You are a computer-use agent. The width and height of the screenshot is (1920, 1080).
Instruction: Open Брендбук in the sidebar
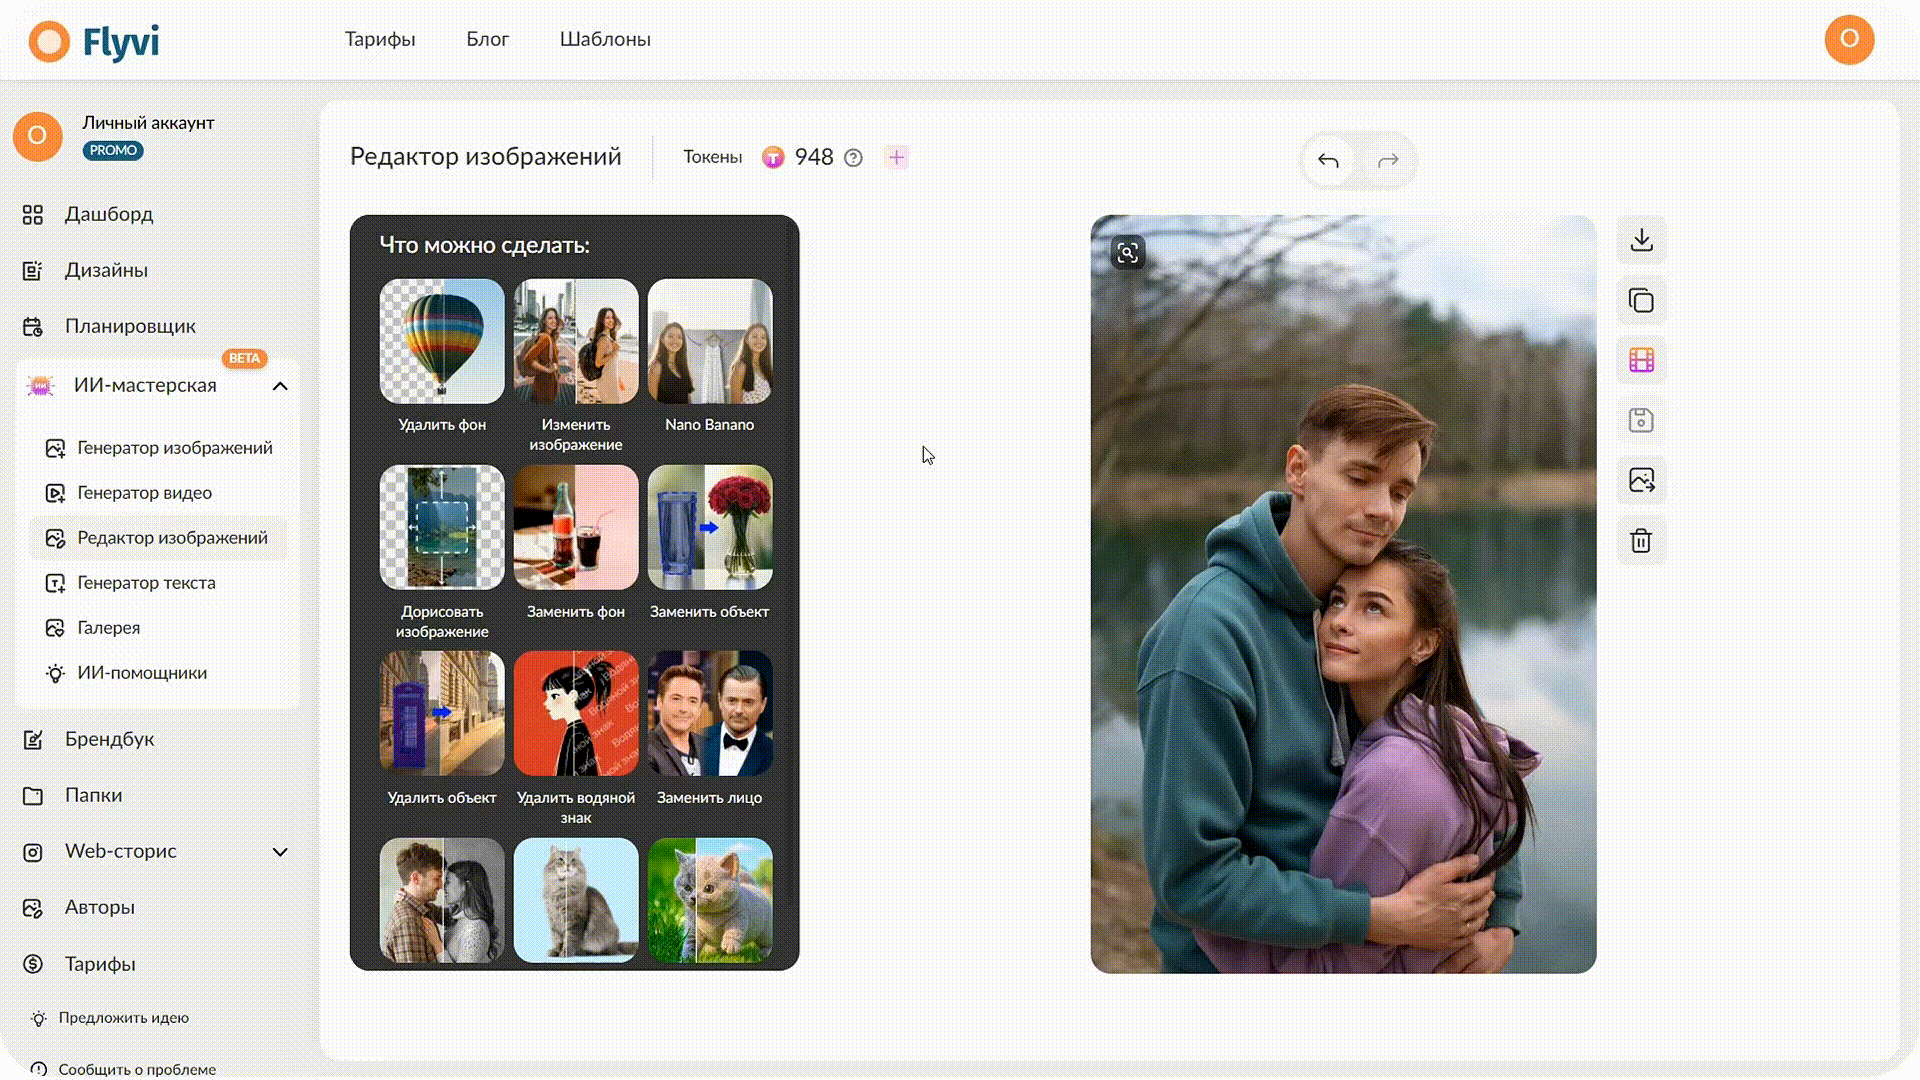89,739
